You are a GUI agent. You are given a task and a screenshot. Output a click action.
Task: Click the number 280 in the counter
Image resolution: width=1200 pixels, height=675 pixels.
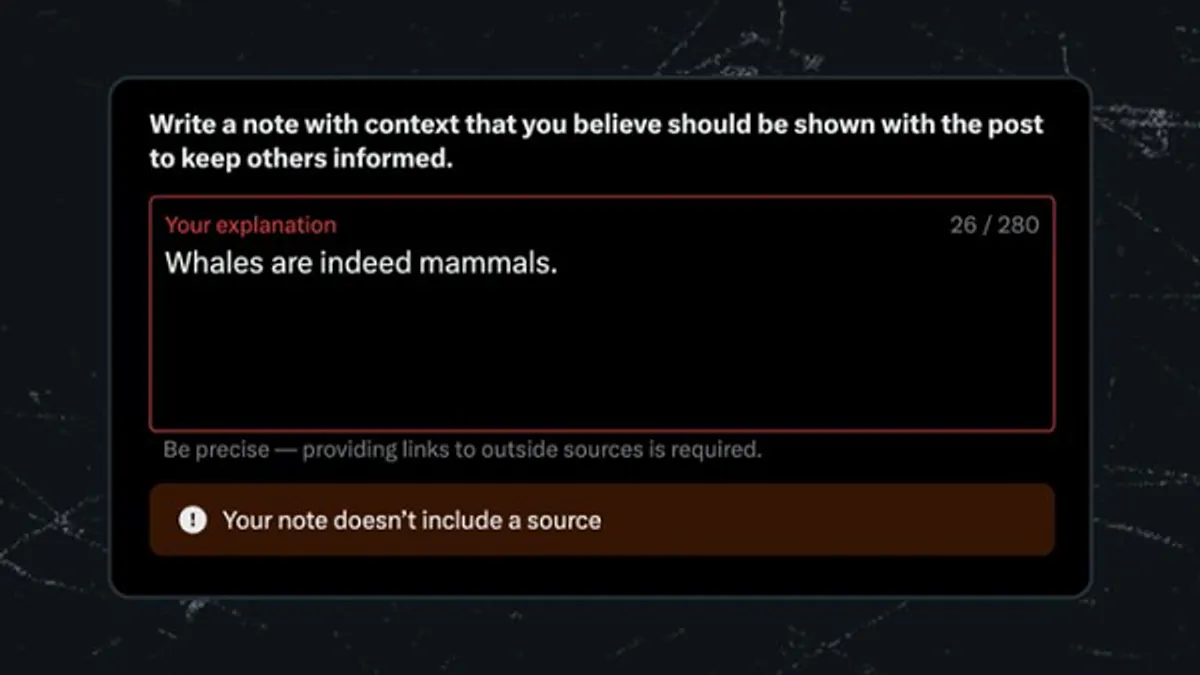(1019, 225)
